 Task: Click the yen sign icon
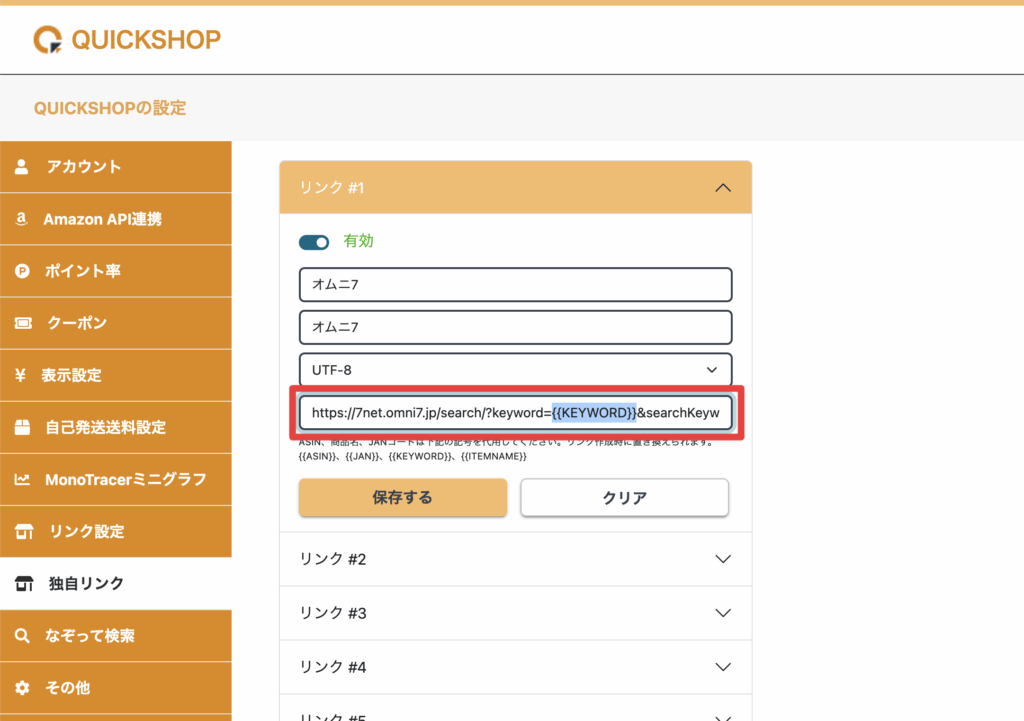click(20, 375)
